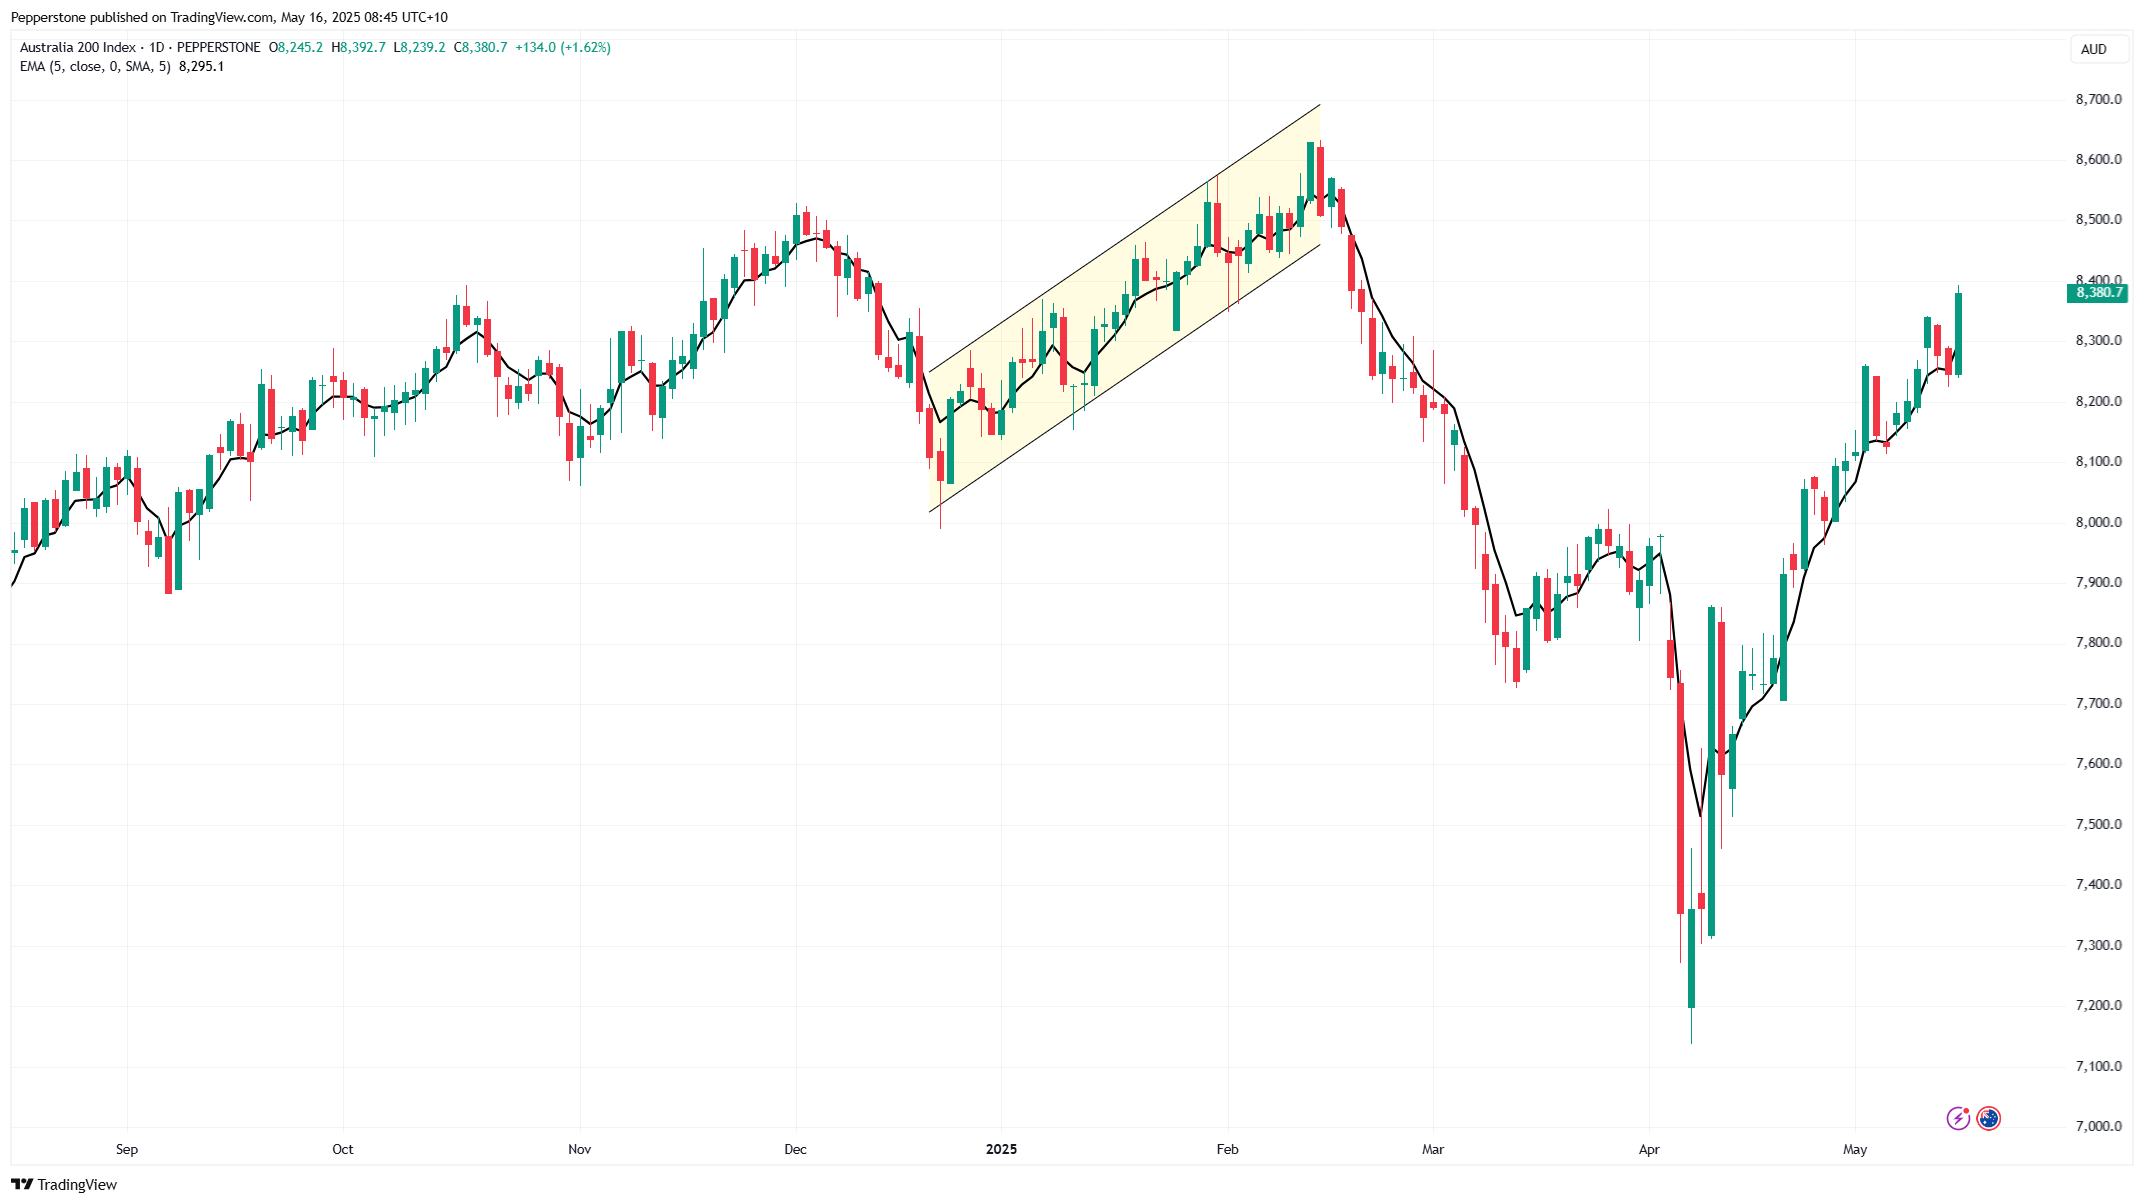The image size is (2144, 1204).
Task: Click the May label on time axis
Action: pyautogui.click(x=1855, y=1149)
